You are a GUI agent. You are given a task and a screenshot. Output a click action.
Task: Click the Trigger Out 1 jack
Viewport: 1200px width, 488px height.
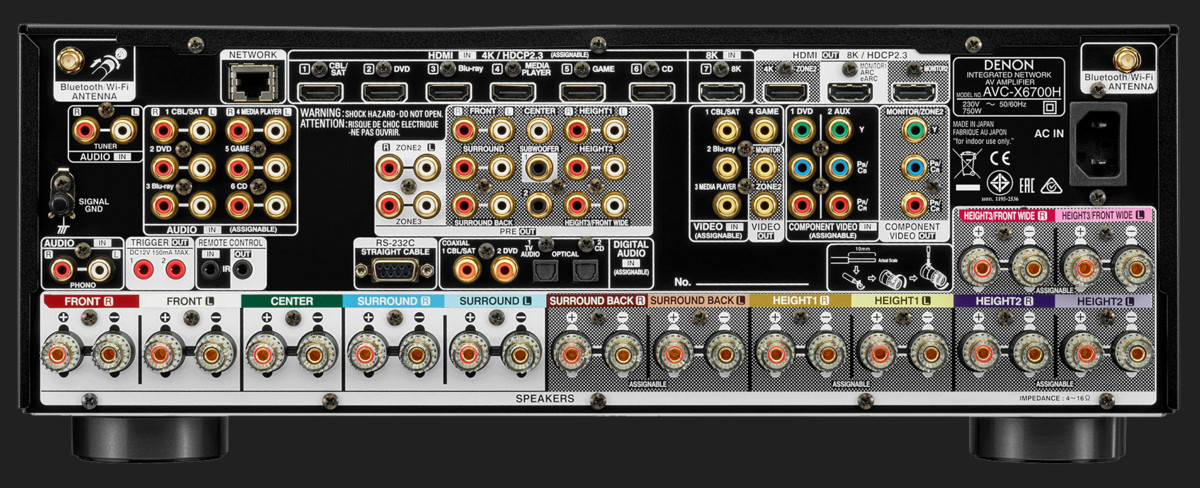[x=144, y=270]
